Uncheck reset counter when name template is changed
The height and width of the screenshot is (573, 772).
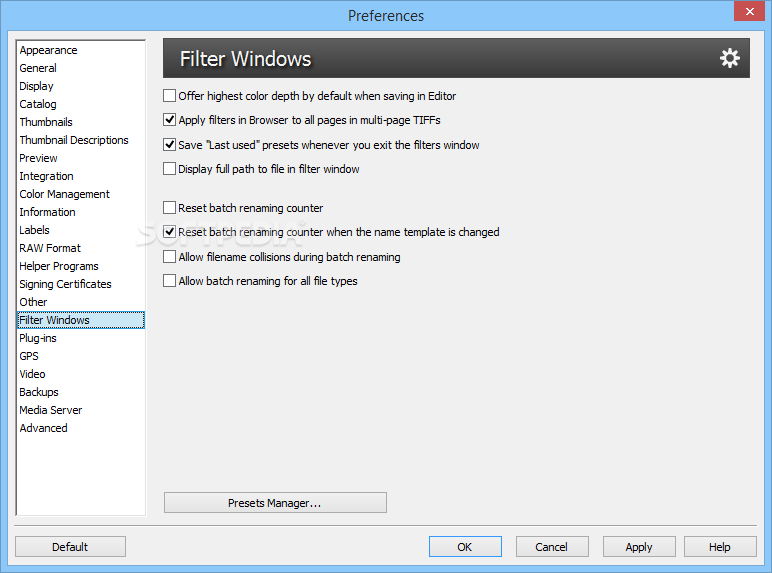[x=169, y=232]
